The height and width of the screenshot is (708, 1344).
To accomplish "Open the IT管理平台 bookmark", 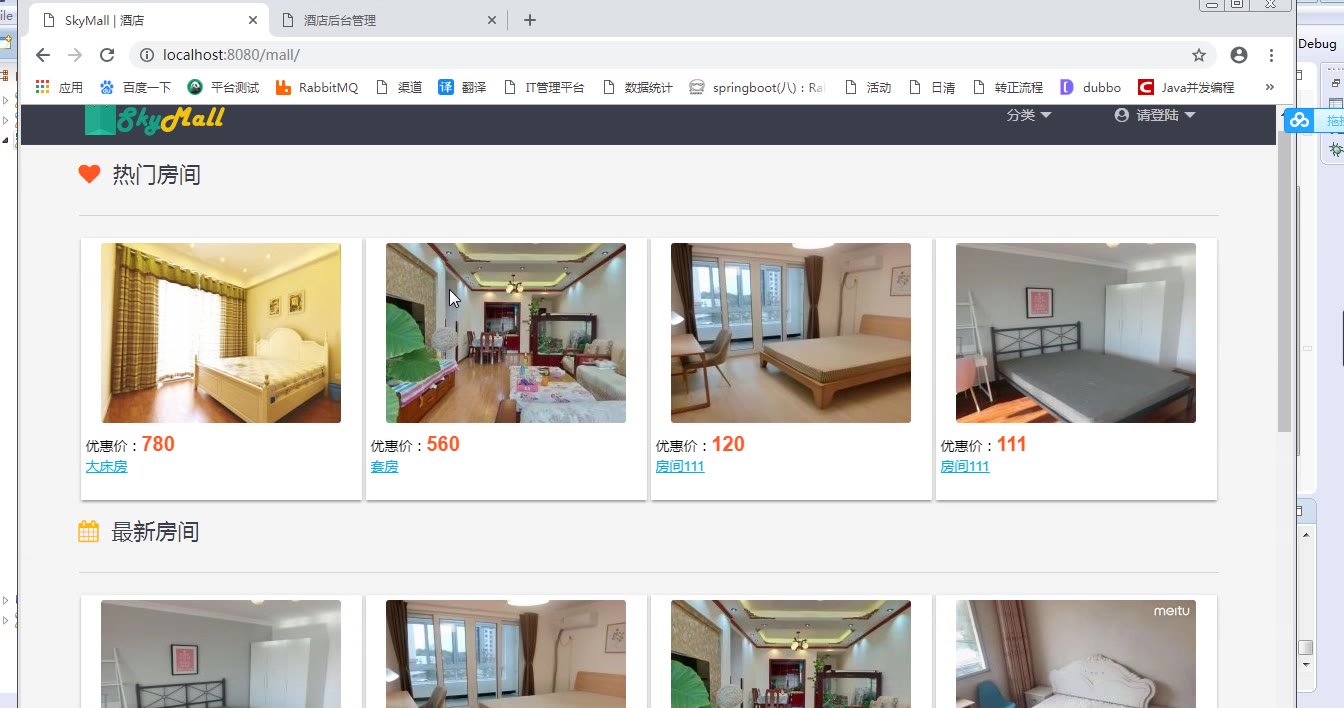I will pyautogui.click(x=544, y=87).
